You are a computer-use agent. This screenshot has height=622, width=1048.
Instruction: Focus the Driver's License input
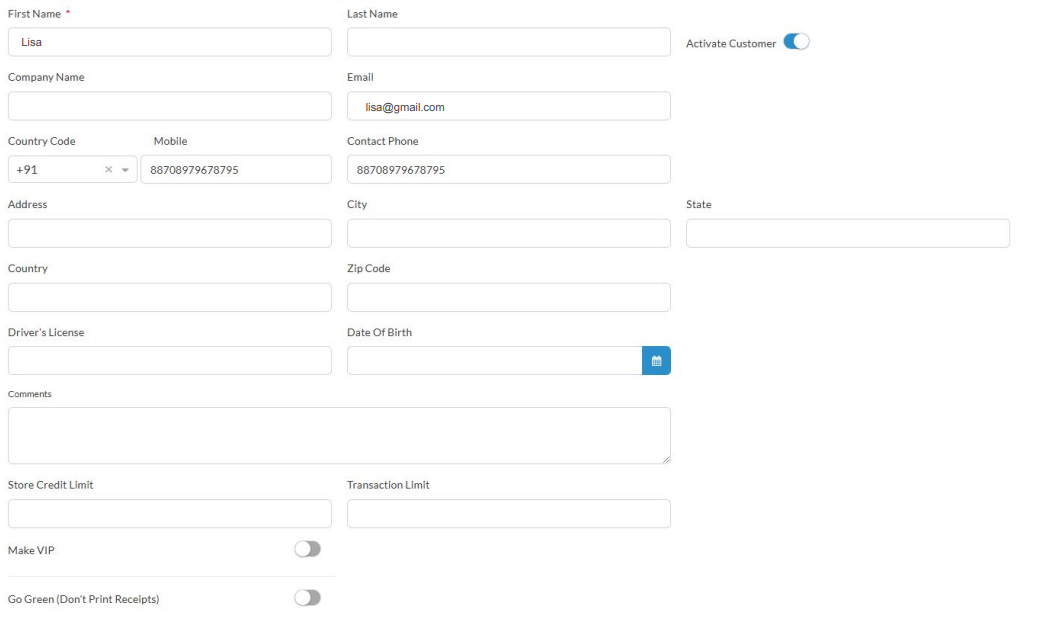(169, 361)
